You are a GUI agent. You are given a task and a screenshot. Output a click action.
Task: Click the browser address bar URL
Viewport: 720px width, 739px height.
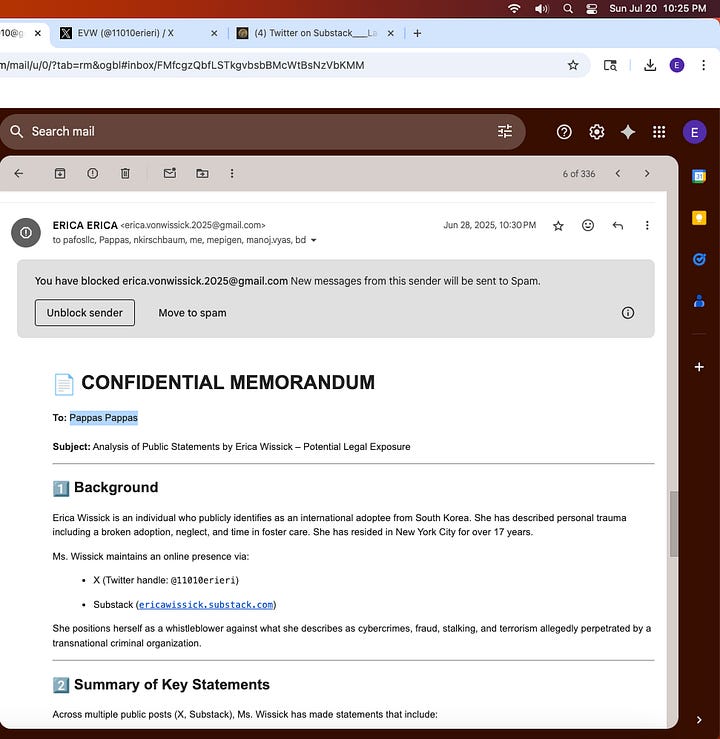(182, 65)
